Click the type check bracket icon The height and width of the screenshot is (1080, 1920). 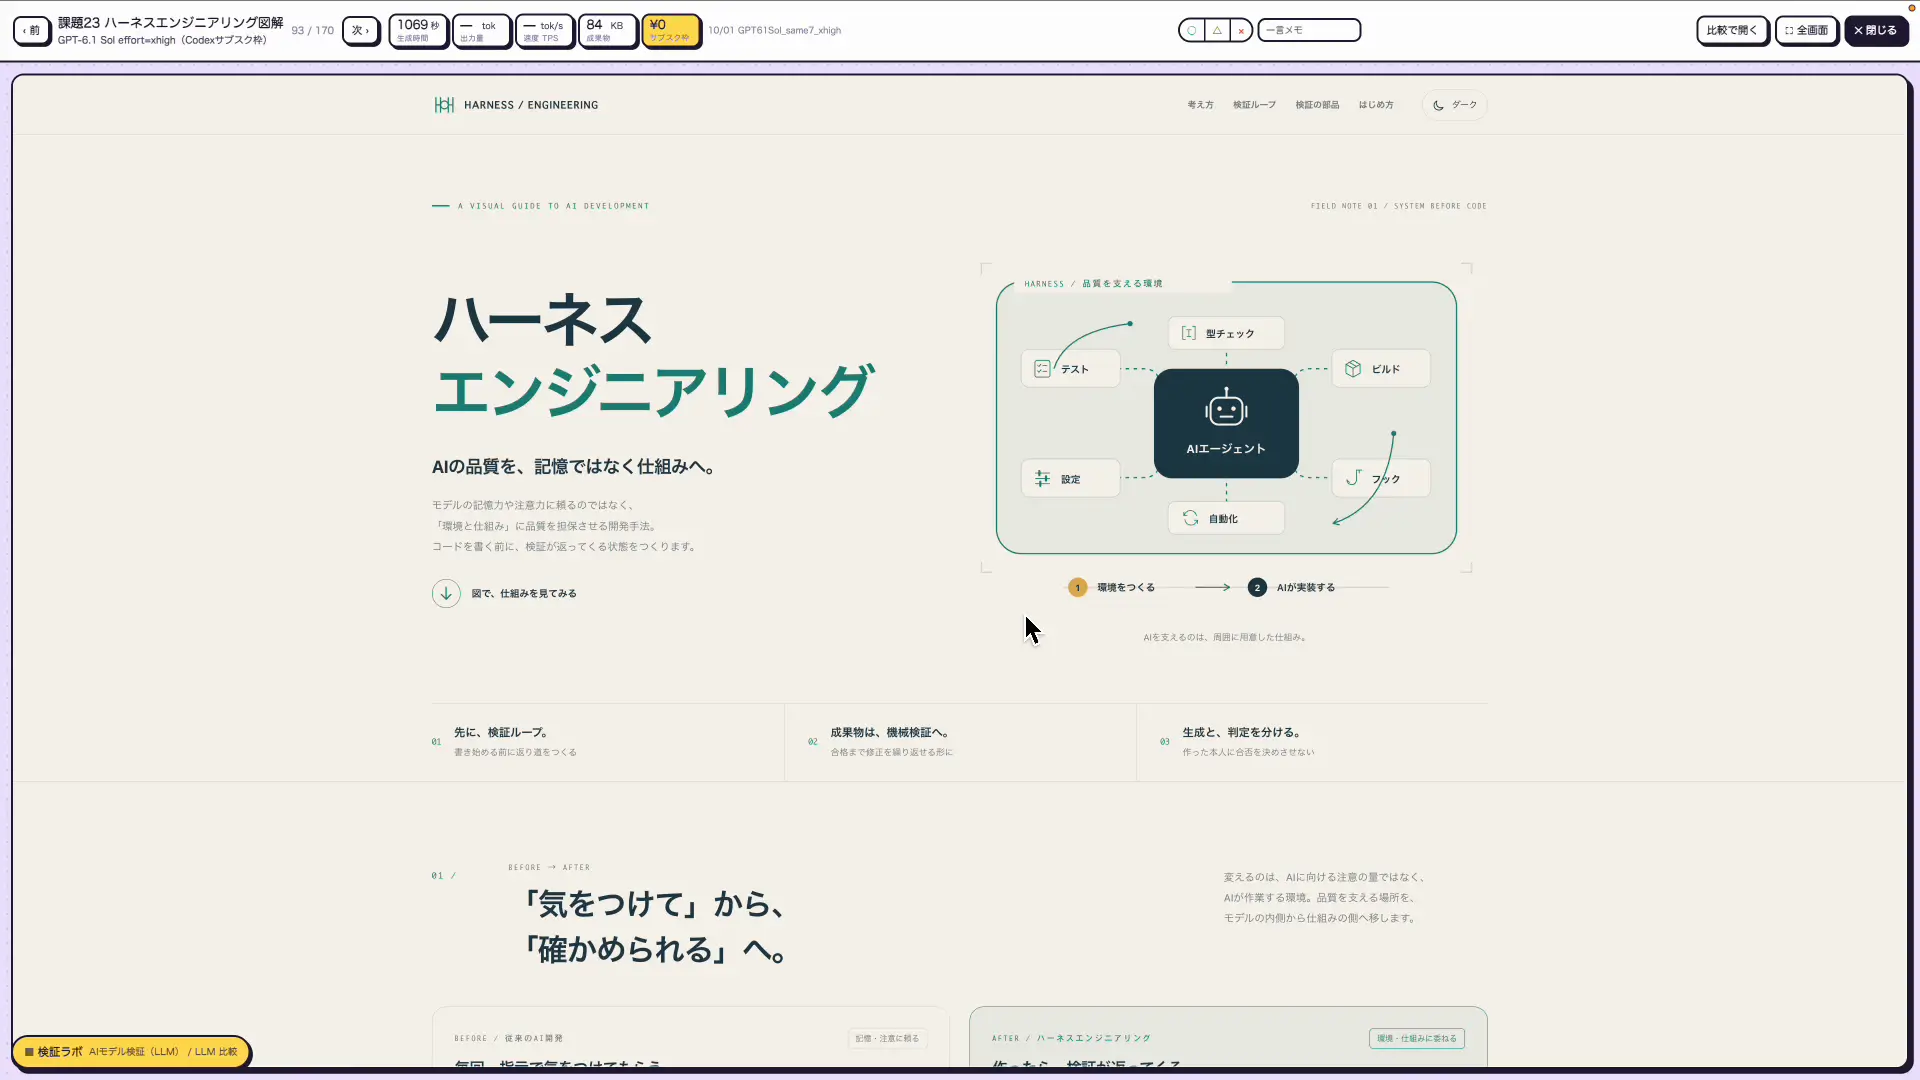(1189, 333)
